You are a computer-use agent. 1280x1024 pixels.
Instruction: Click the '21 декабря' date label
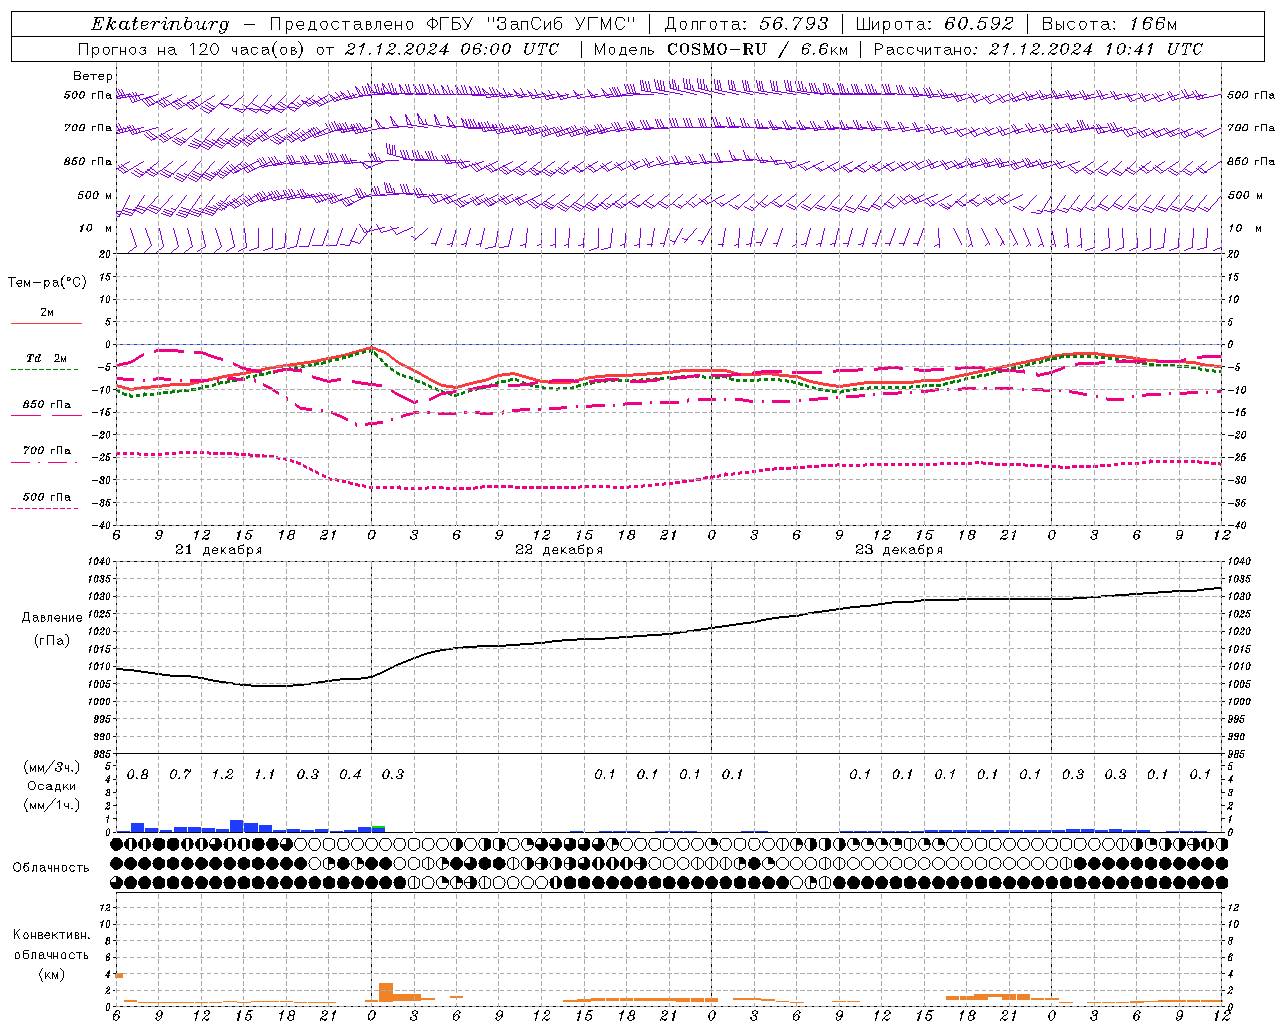point(219,550)
